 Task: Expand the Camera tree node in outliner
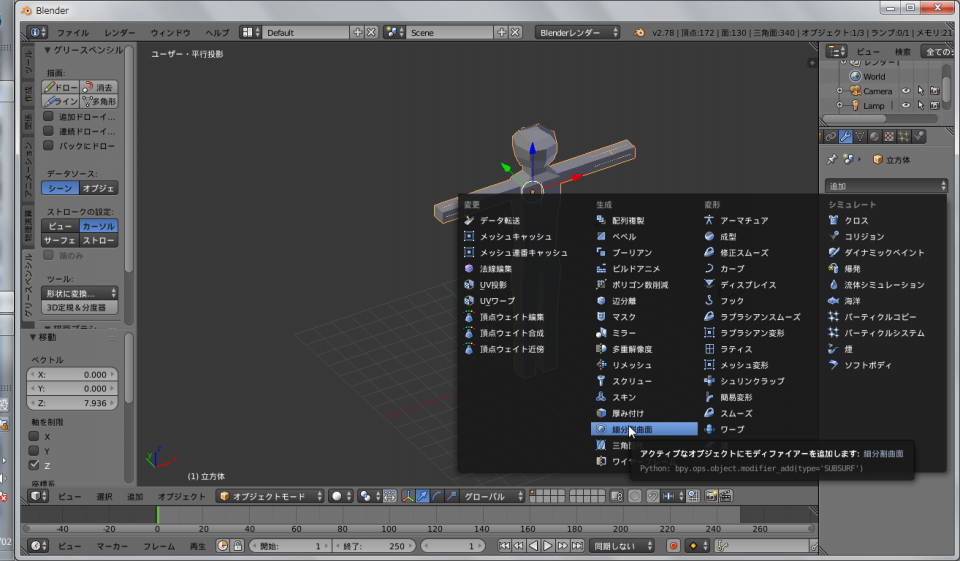click(839, 91)
